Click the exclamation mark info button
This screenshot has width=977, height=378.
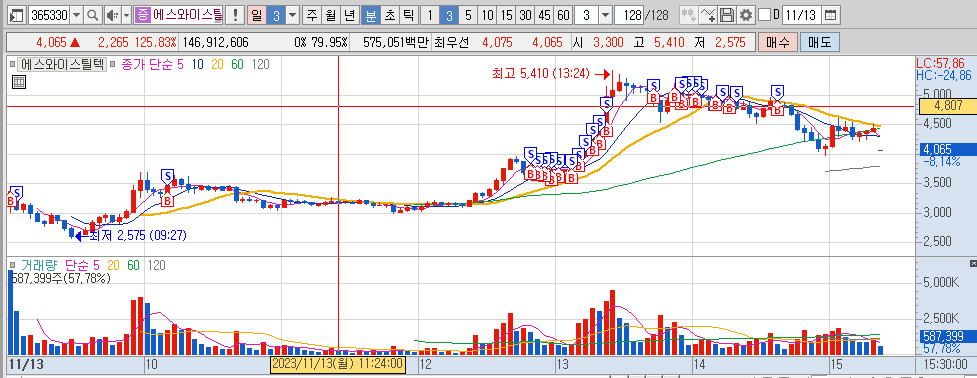click(235, 15)
